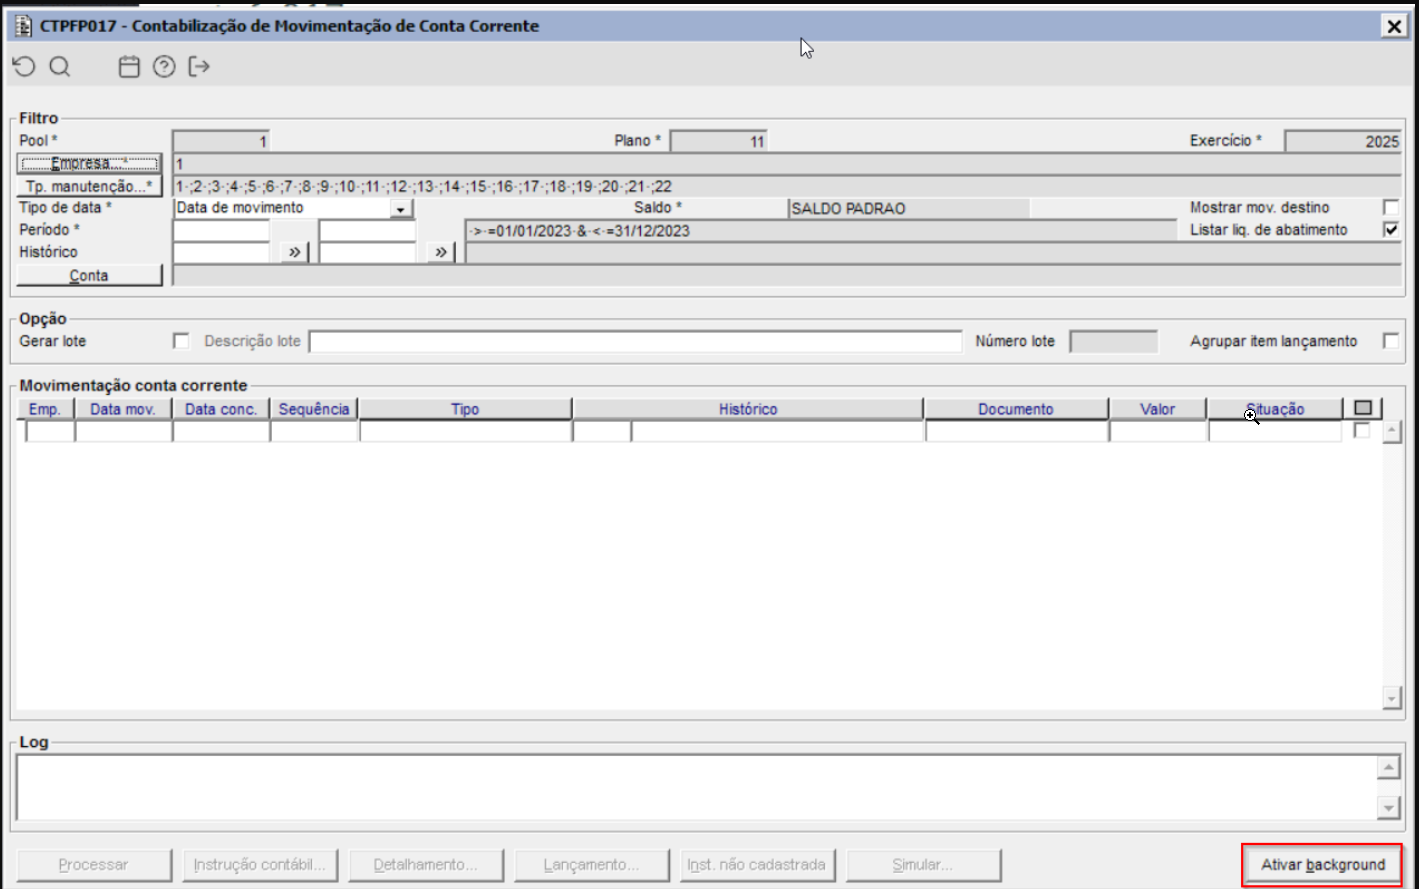The image size is (1419, 889).
Task: Click the Simular... button
Action: coord(923,865)
